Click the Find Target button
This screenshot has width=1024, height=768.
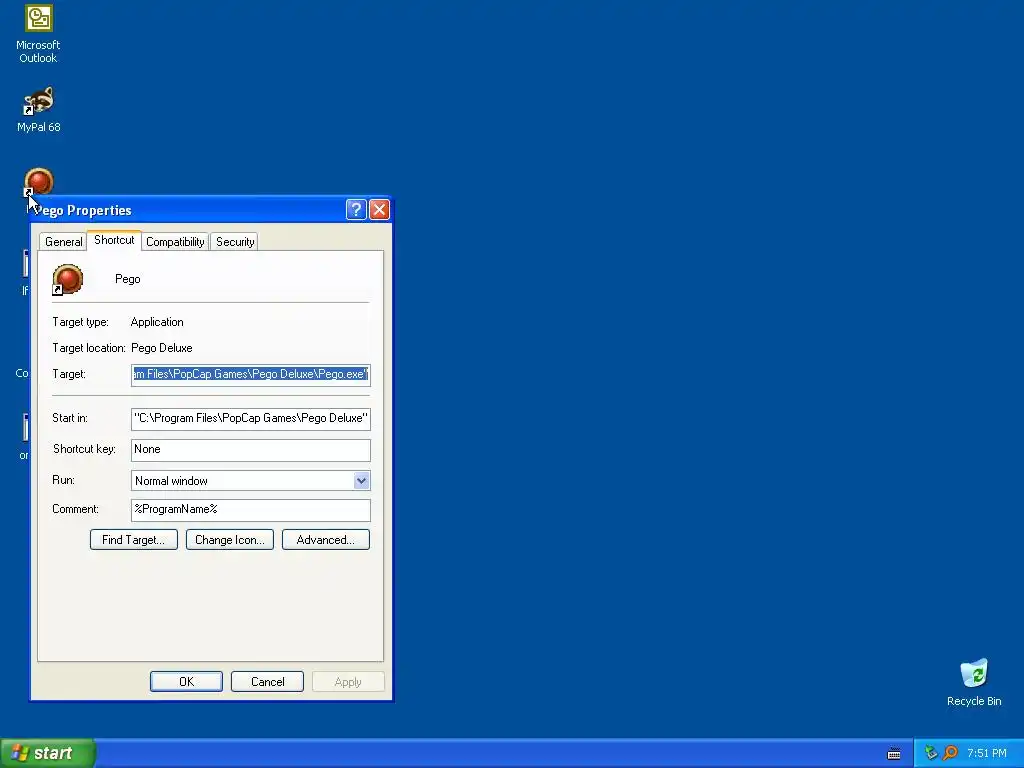point(134,540)
